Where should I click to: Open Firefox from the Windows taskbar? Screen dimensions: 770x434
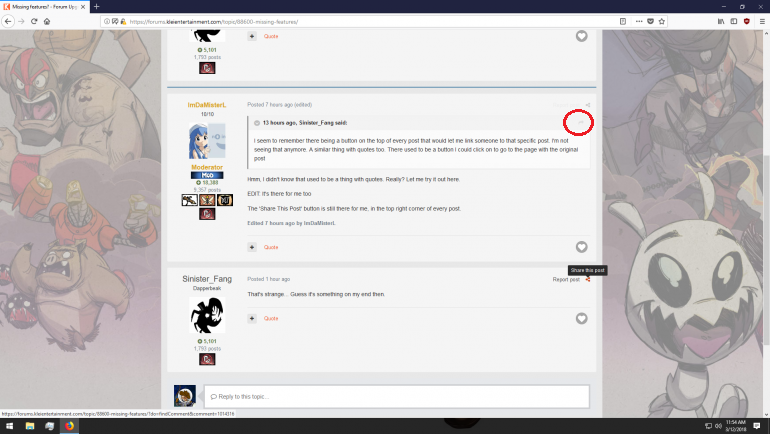click(x=70, y=426)
